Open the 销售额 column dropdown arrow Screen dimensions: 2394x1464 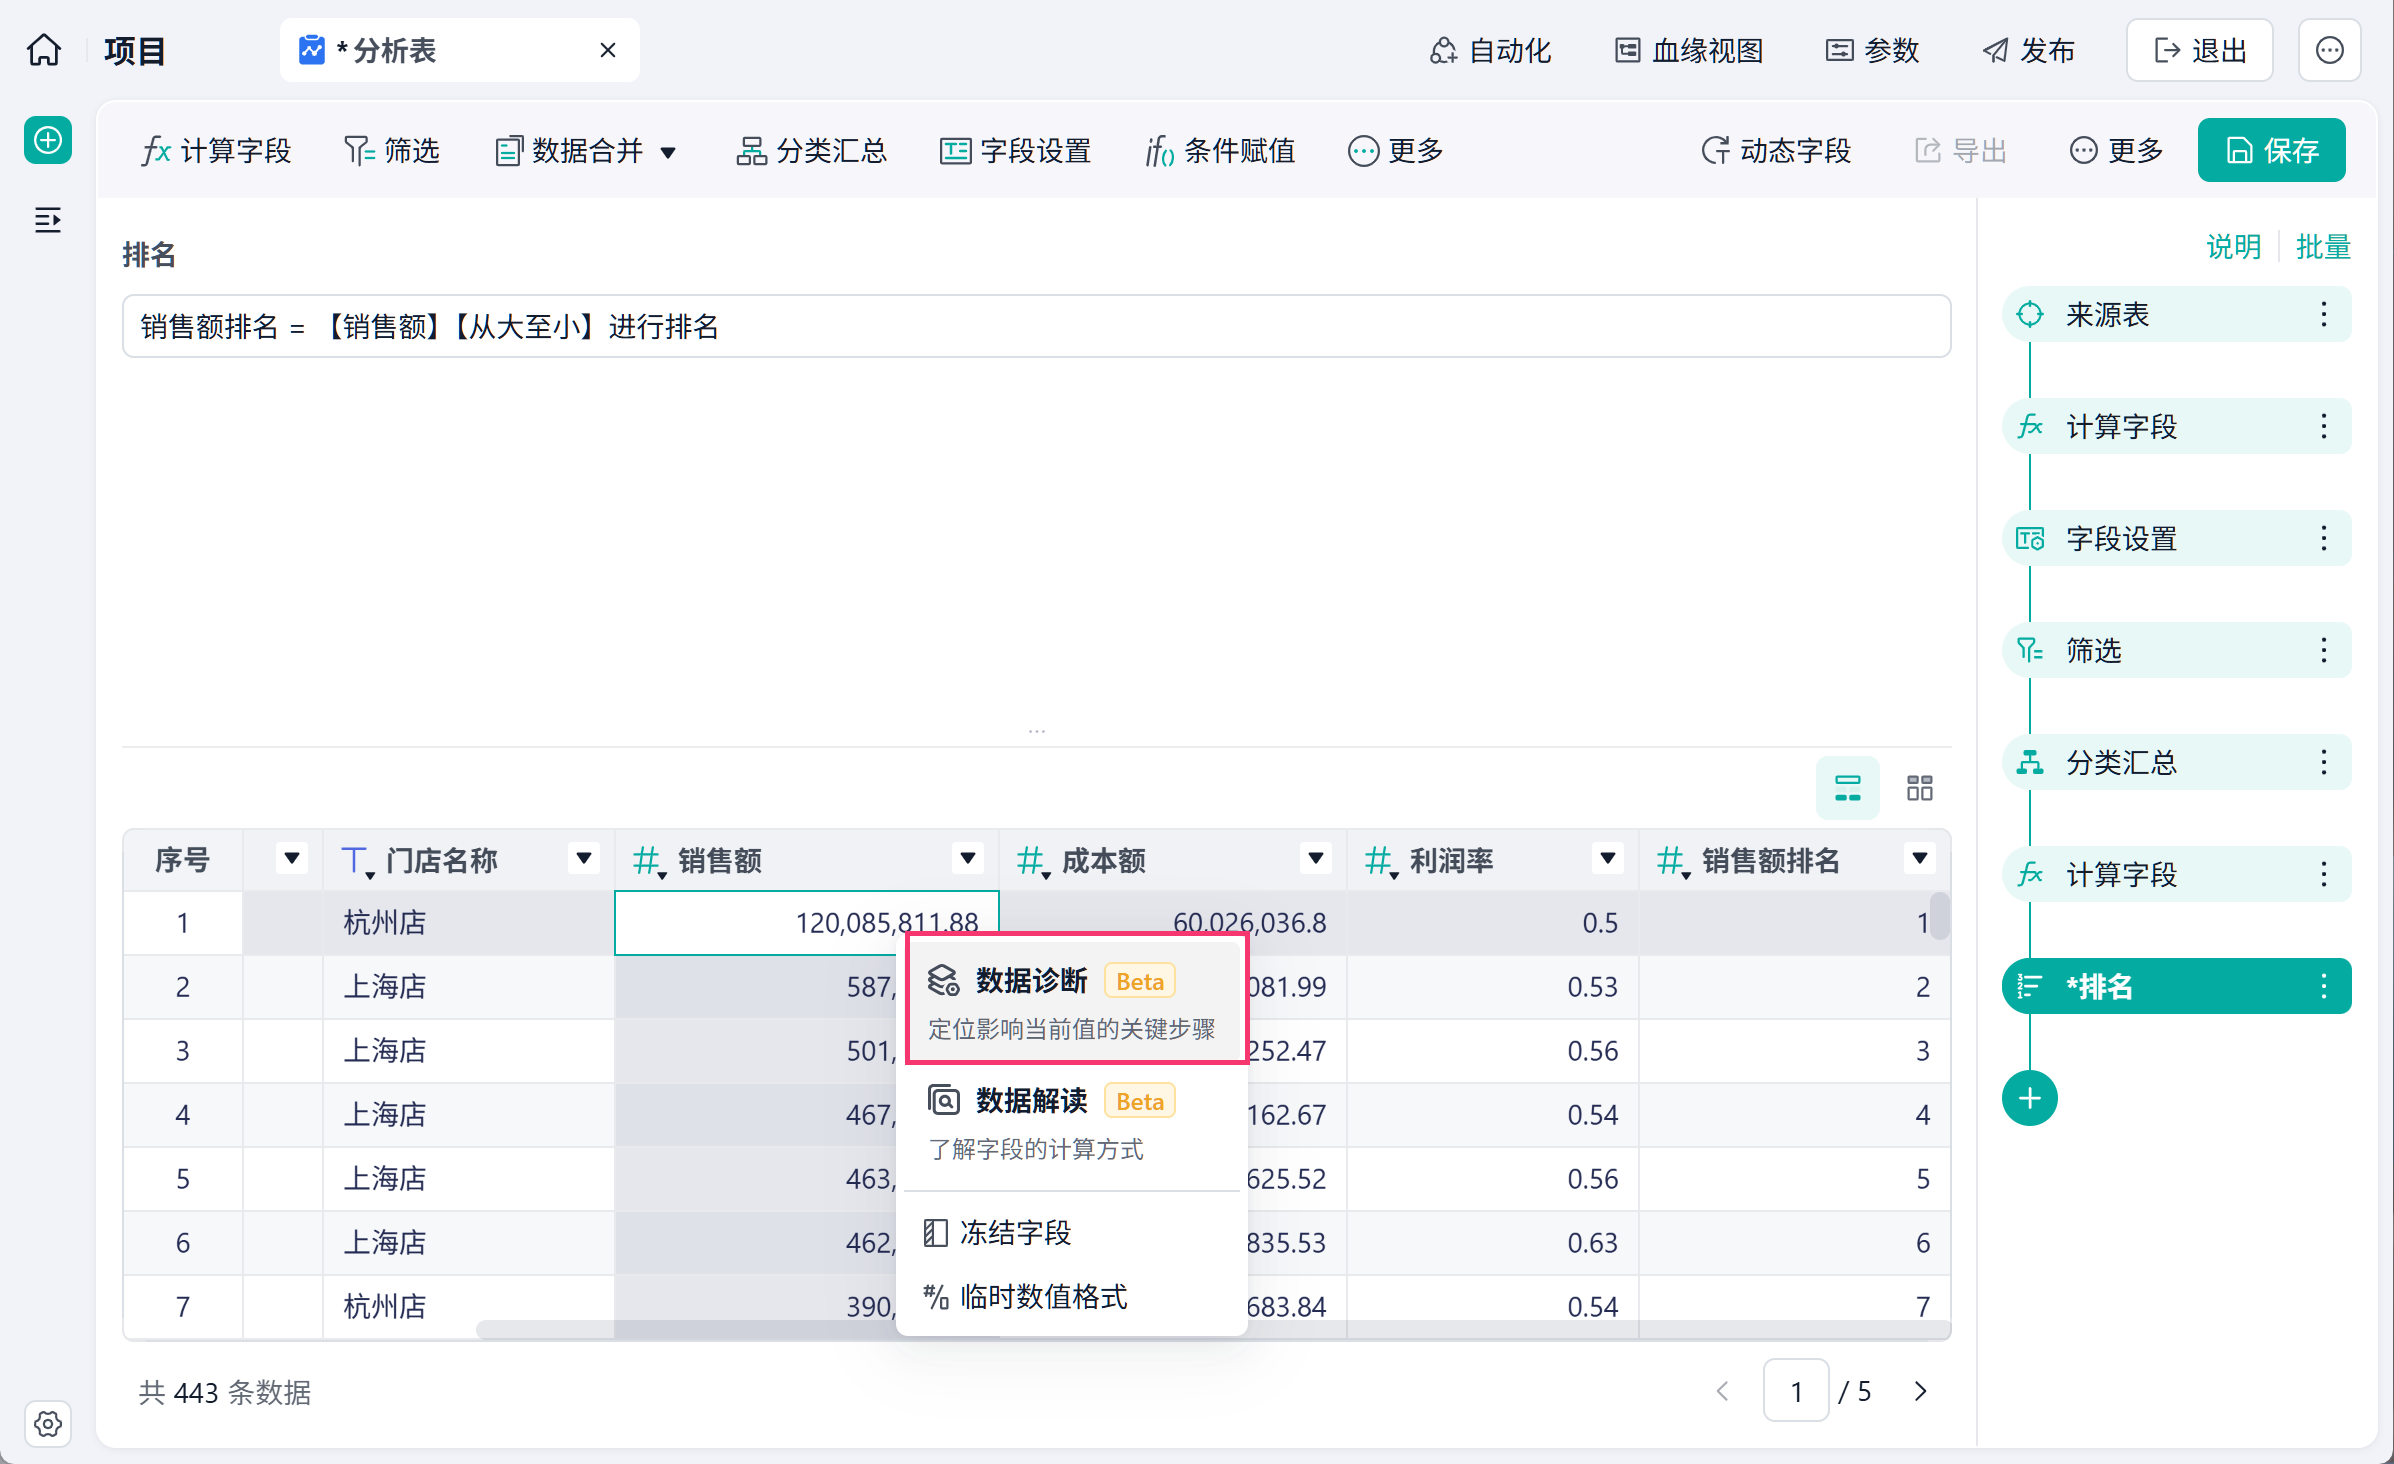pos(967,858)
